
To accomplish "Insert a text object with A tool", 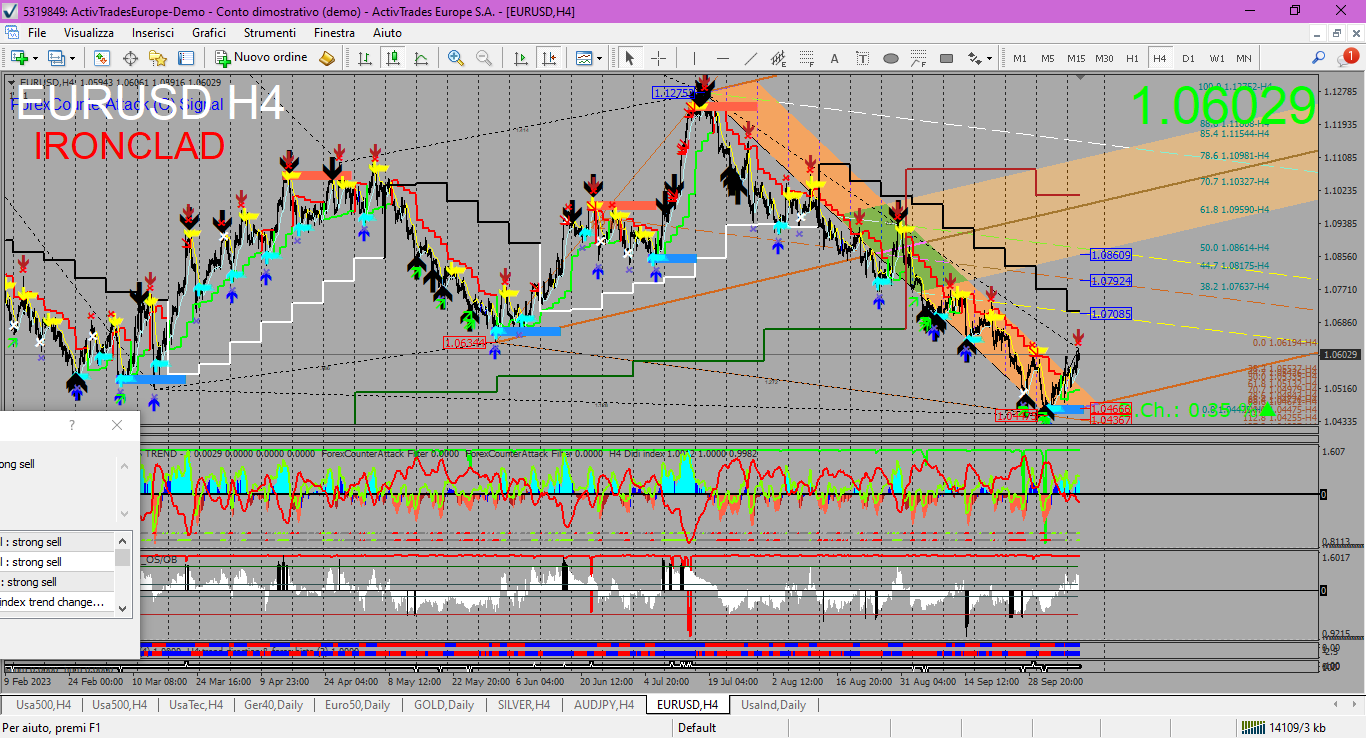I will 834,58.
